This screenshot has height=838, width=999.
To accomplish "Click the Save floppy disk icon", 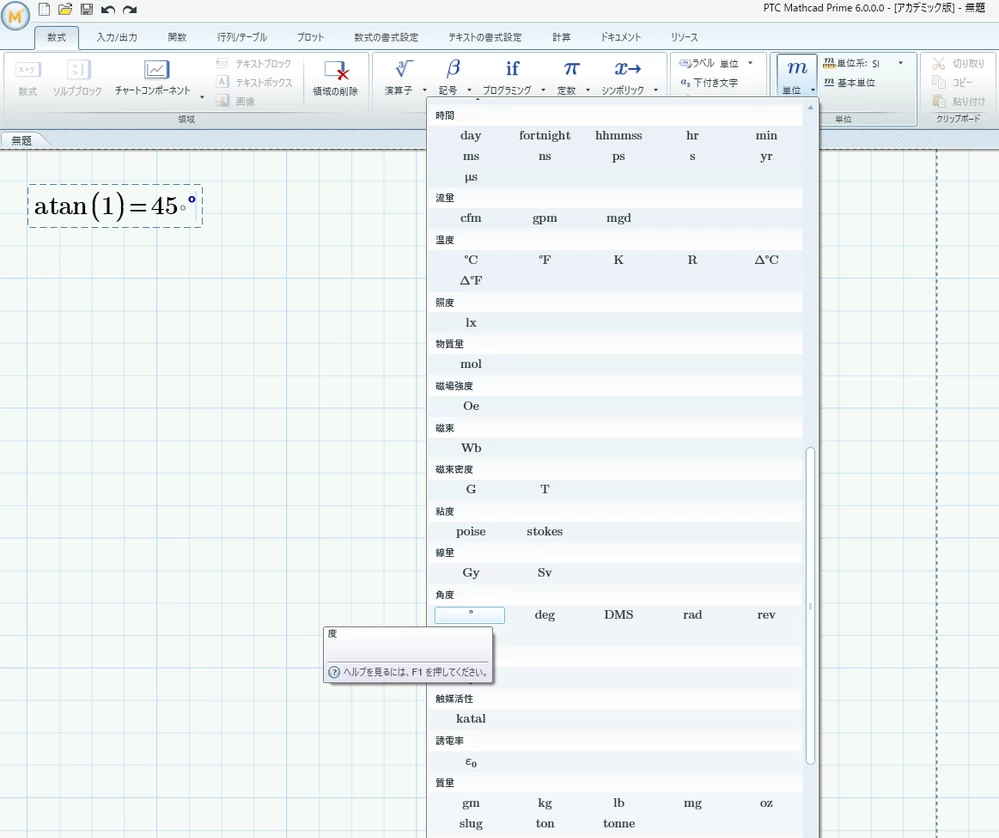I will (x=87, y=10).
